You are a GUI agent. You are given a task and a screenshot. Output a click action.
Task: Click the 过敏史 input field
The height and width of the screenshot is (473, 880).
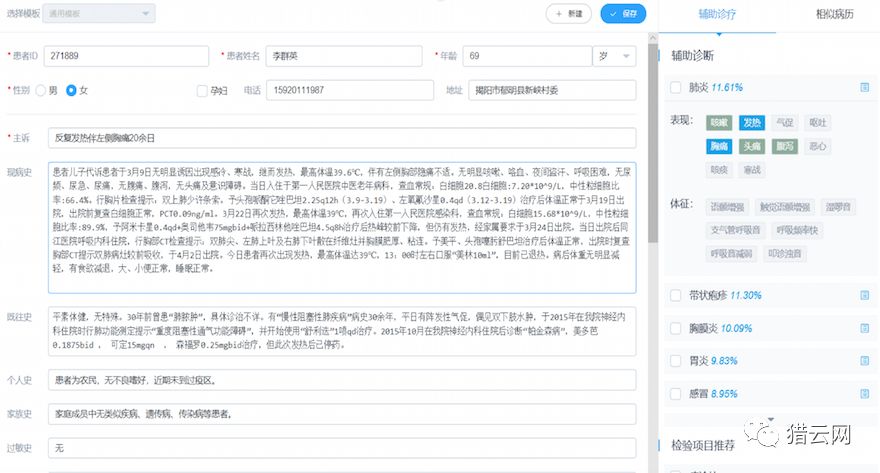coord(342,448)
